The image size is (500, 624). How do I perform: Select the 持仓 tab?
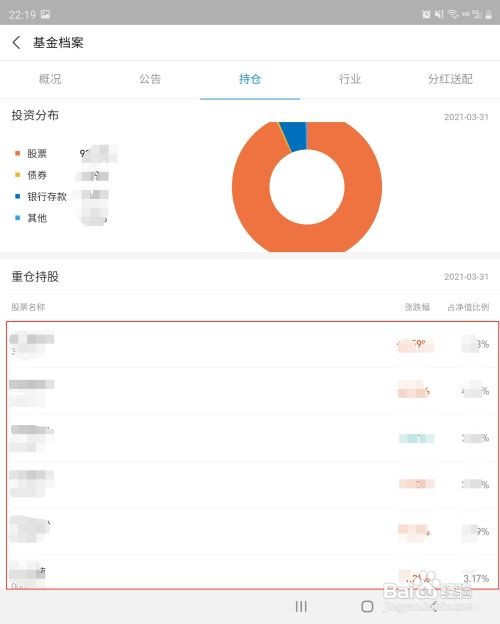[250, 79]
